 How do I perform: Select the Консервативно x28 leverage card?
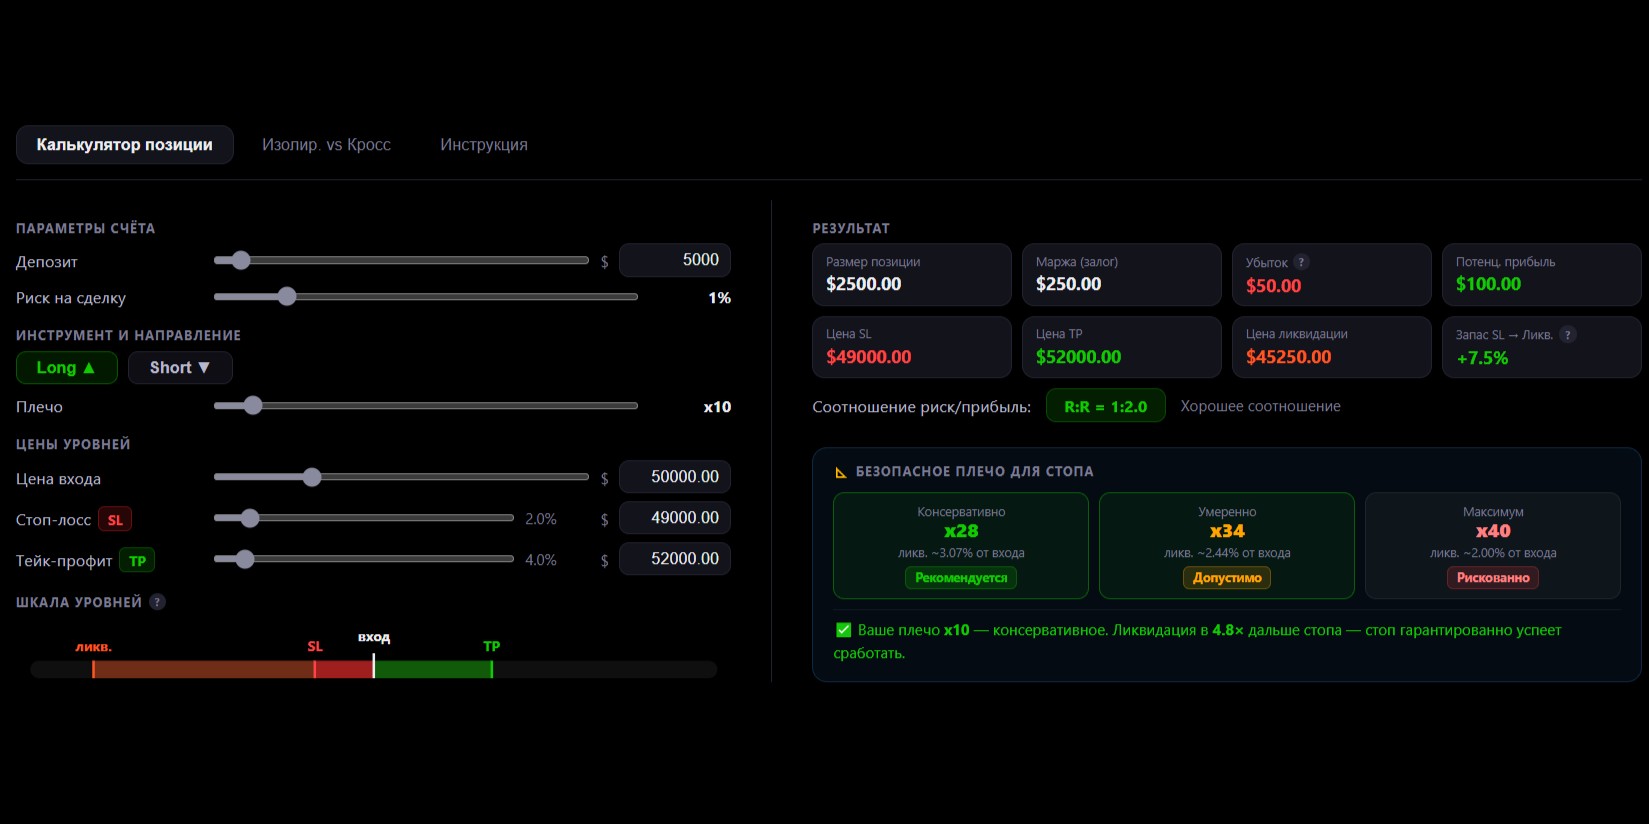pos(961,546)
